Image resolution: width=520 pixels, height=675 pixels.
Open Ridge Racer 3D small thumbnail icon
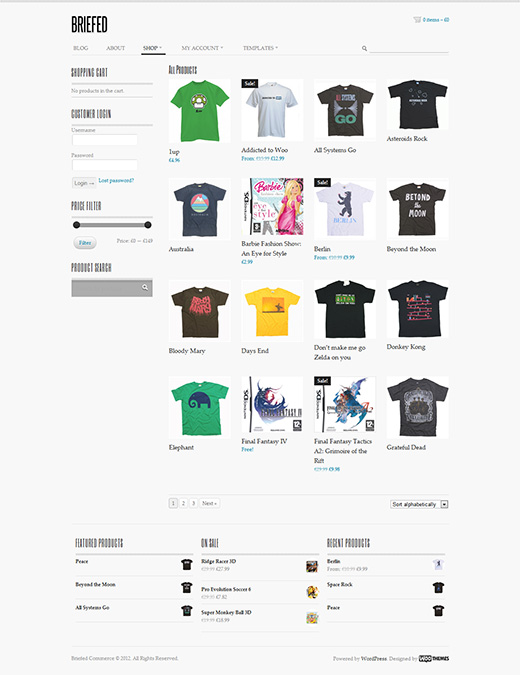(x=312, y=567)
